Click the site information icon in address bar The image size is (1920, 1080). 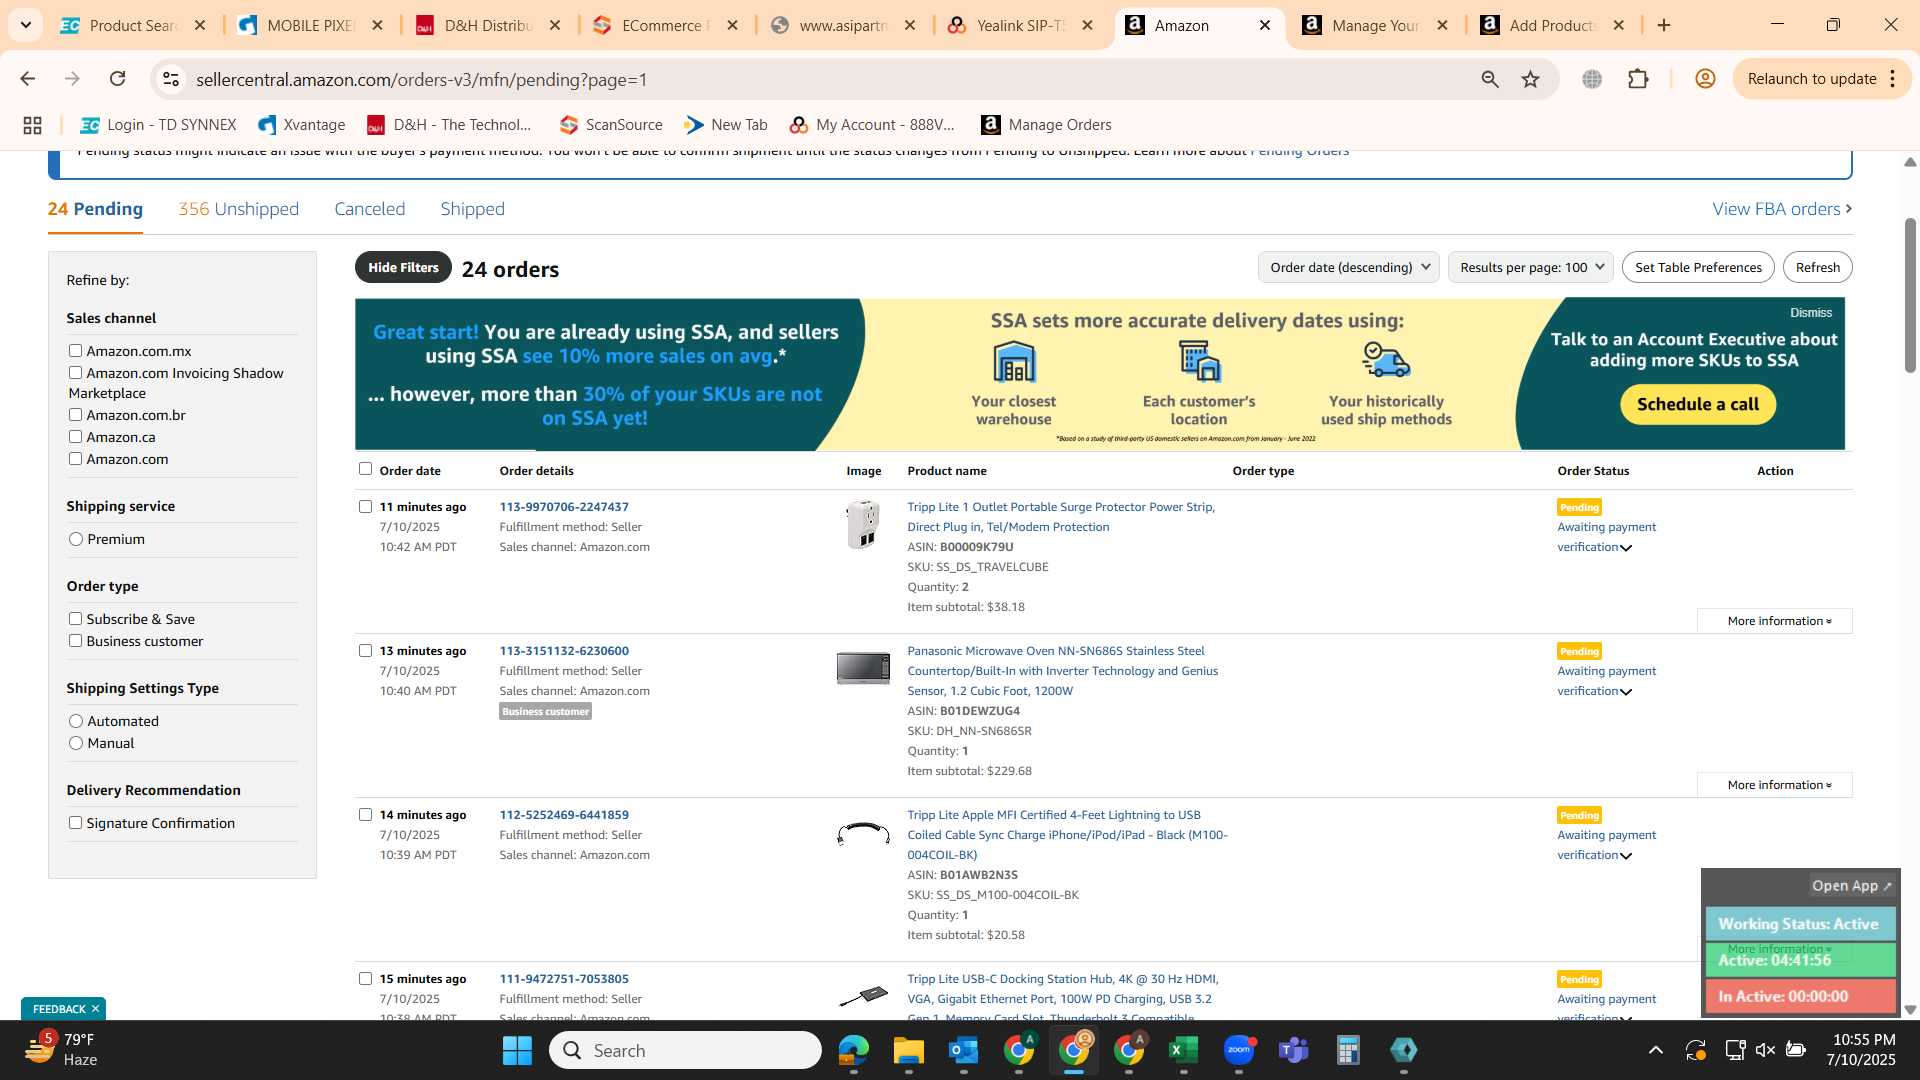(171, 79)
